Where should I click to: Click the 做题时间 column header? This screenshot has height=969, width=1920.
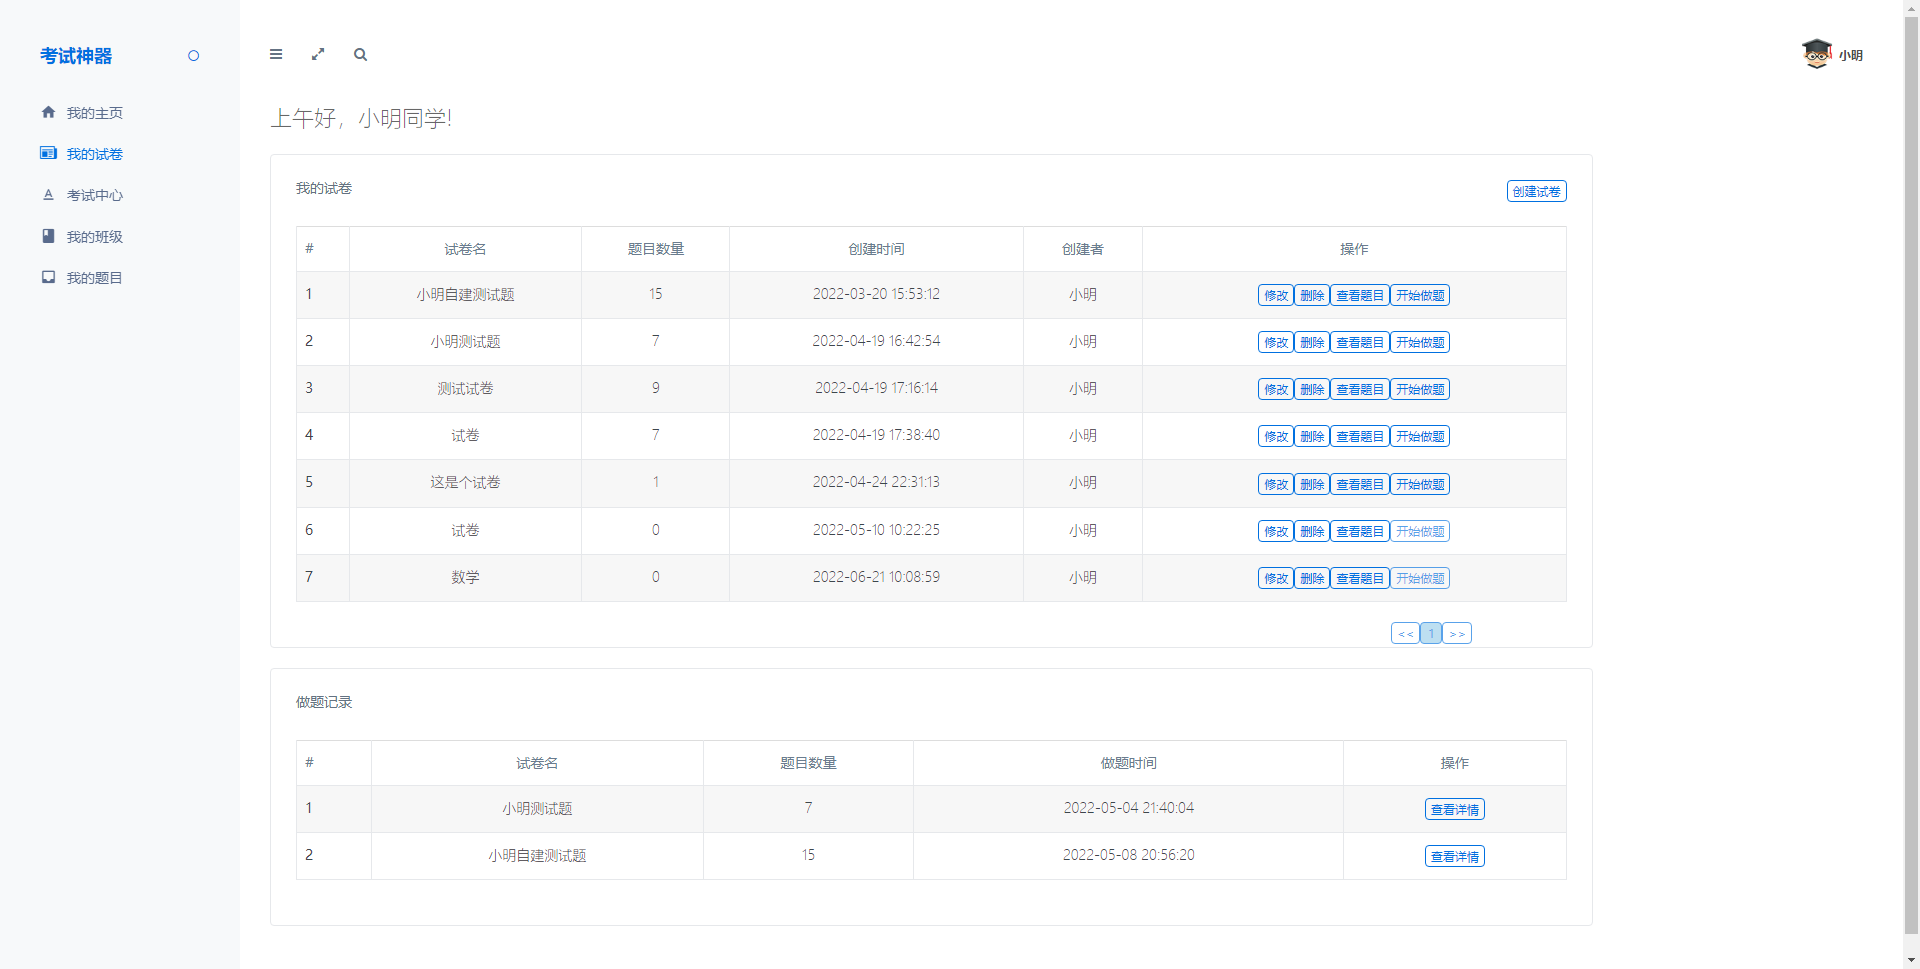click(1128, 763)
